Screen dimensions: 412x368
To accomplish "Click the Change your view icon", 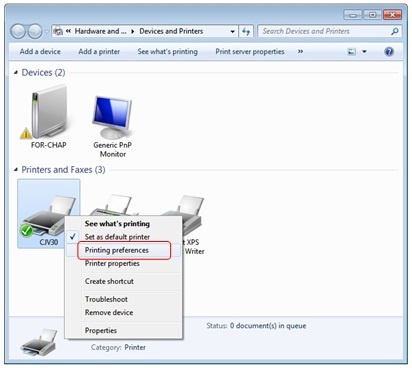I will 352,52.
